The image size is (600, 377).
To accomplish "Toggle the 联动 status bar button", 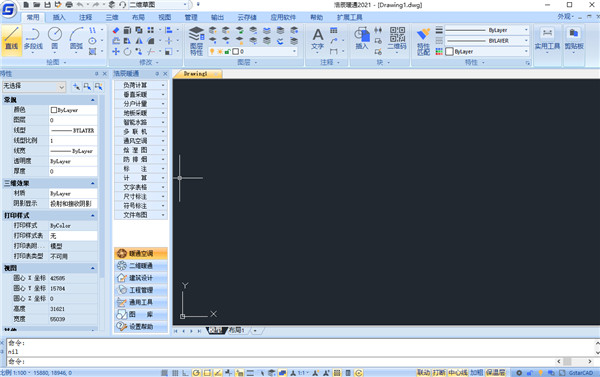I will pyautogui.click(x=423, y=372).
